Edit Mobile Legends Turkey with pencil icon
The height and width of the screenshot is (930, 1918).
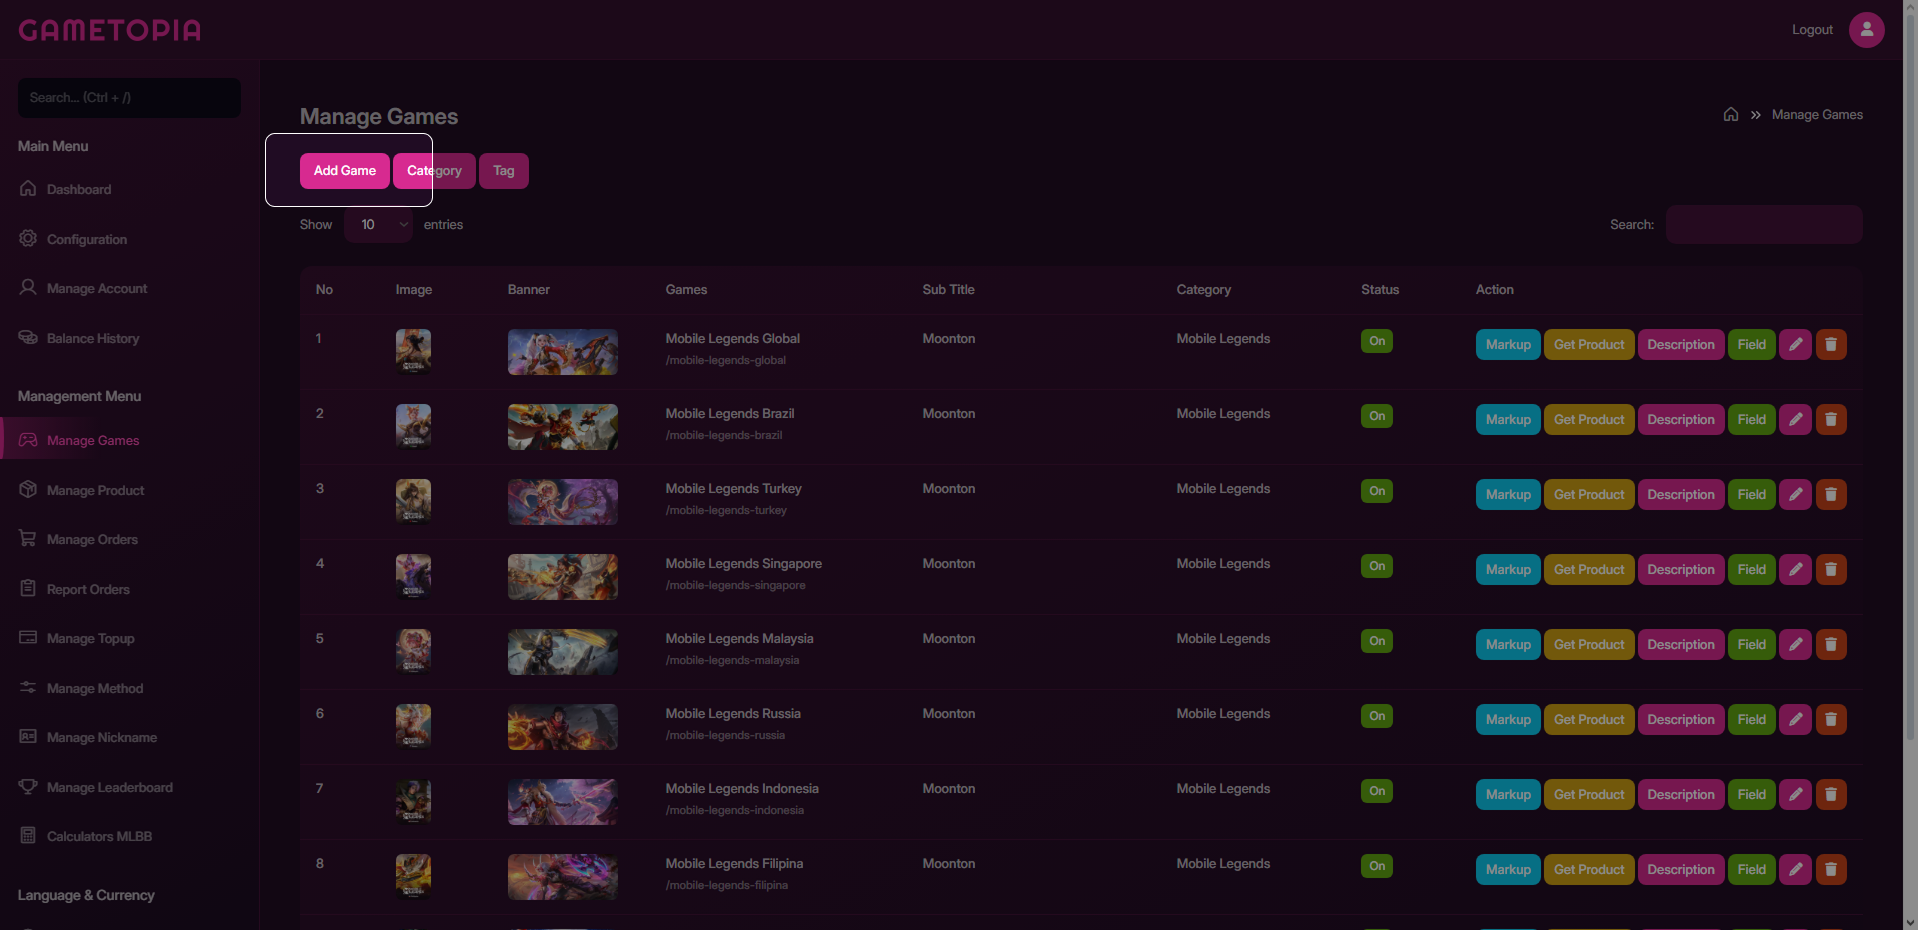tap(1795, 495)
